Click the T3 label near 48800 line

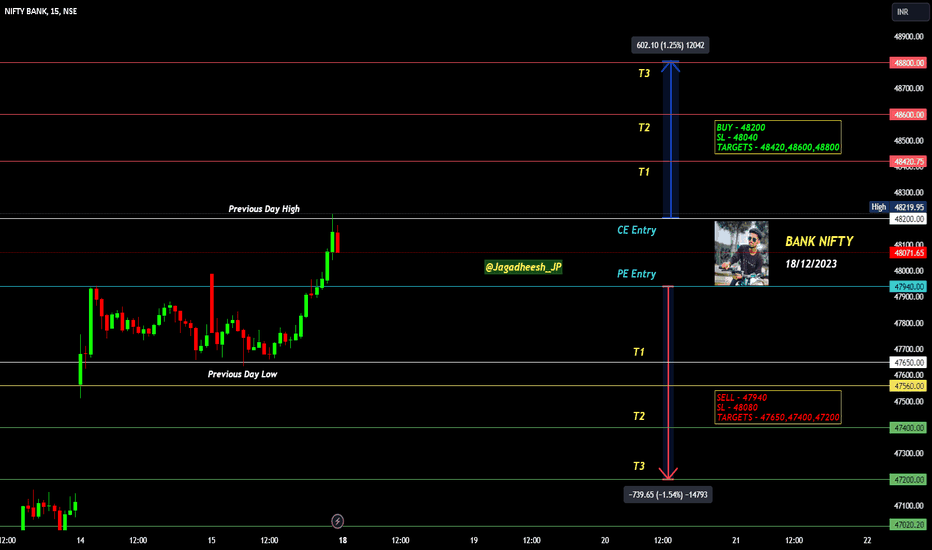[x=644, y=73]
